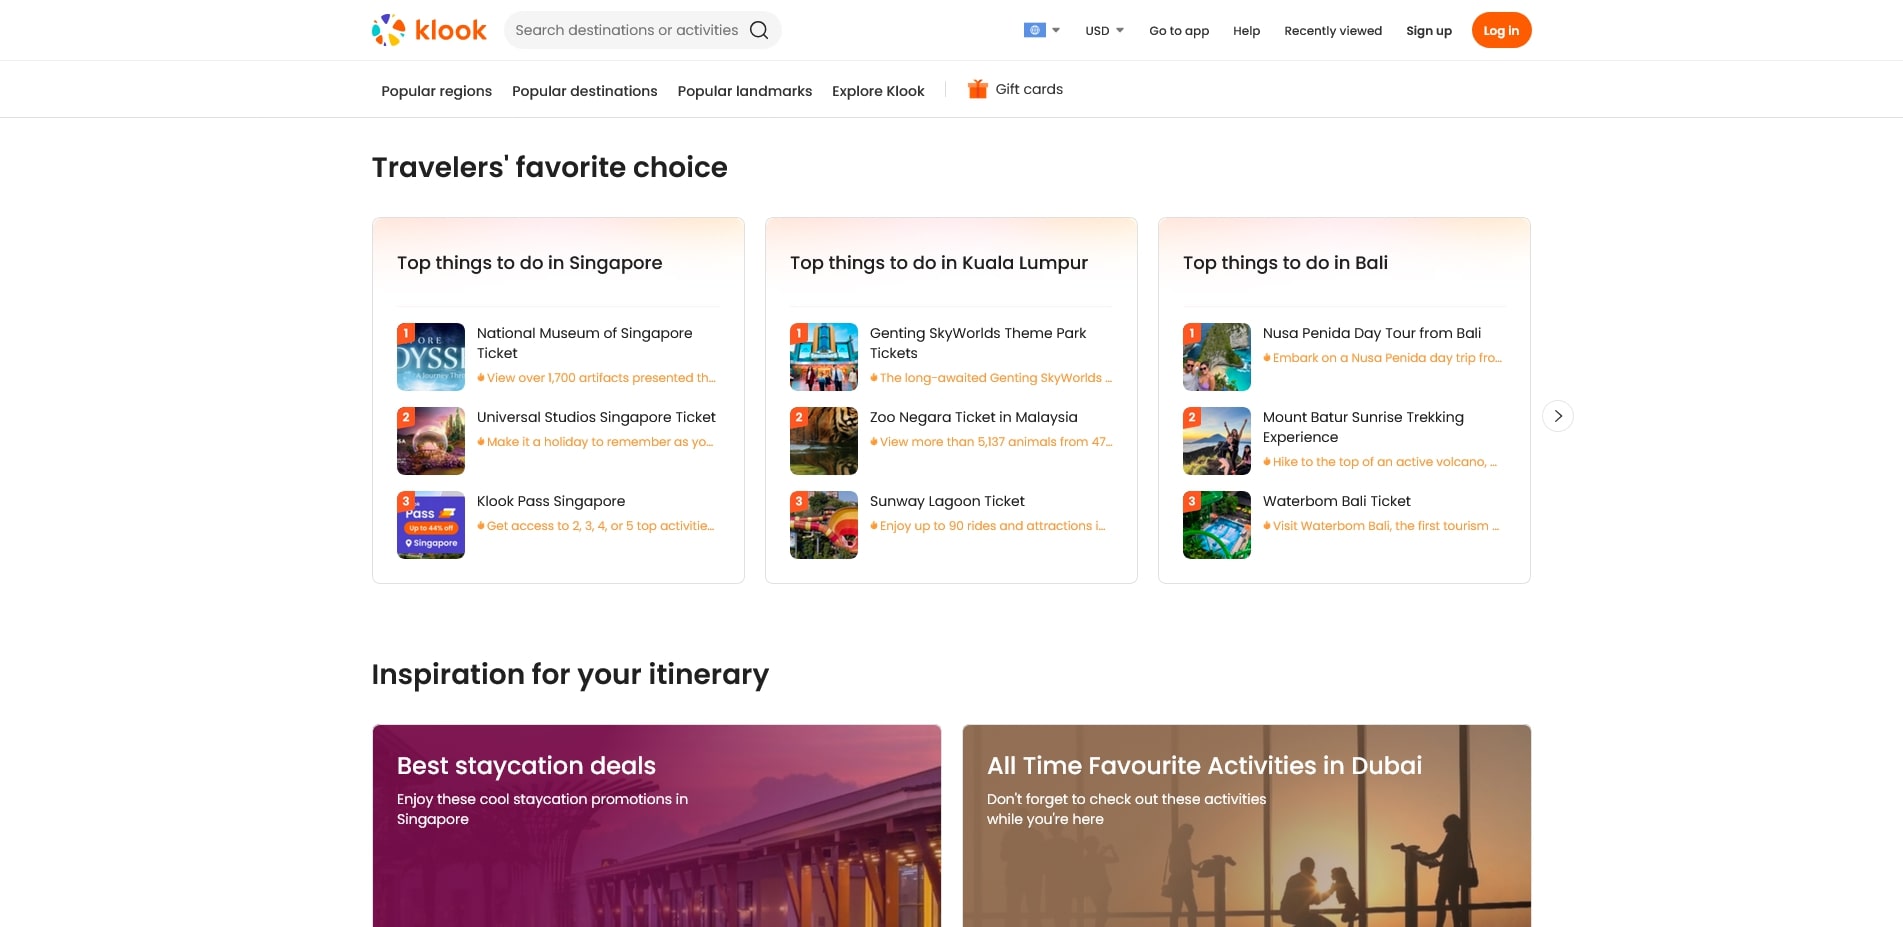Click the Gift cards present icon

[977, 89]
